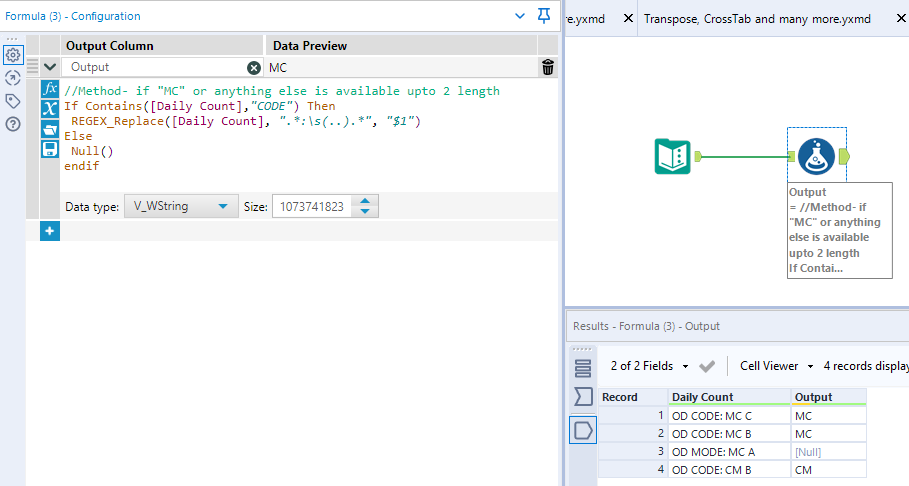909x486 pixels.
Task: Close the first .yxmd workflow tab
Action: [x=628, y=19]
